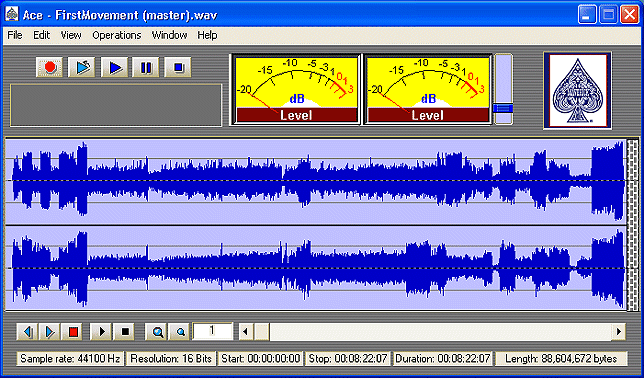Viewport: 644px width, 378px height.
Task: Click in the lower channel waveform
Action: point(315,268)
